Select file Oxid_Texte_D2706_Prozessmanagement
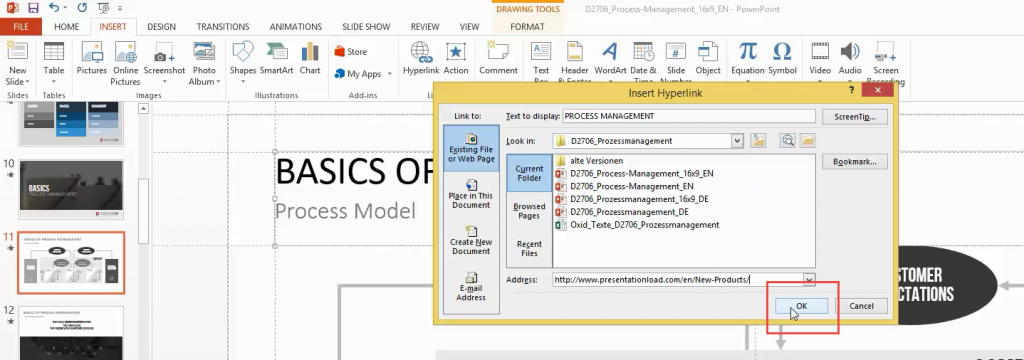Viewport: 1024px width, 360px height. (637, 225)
